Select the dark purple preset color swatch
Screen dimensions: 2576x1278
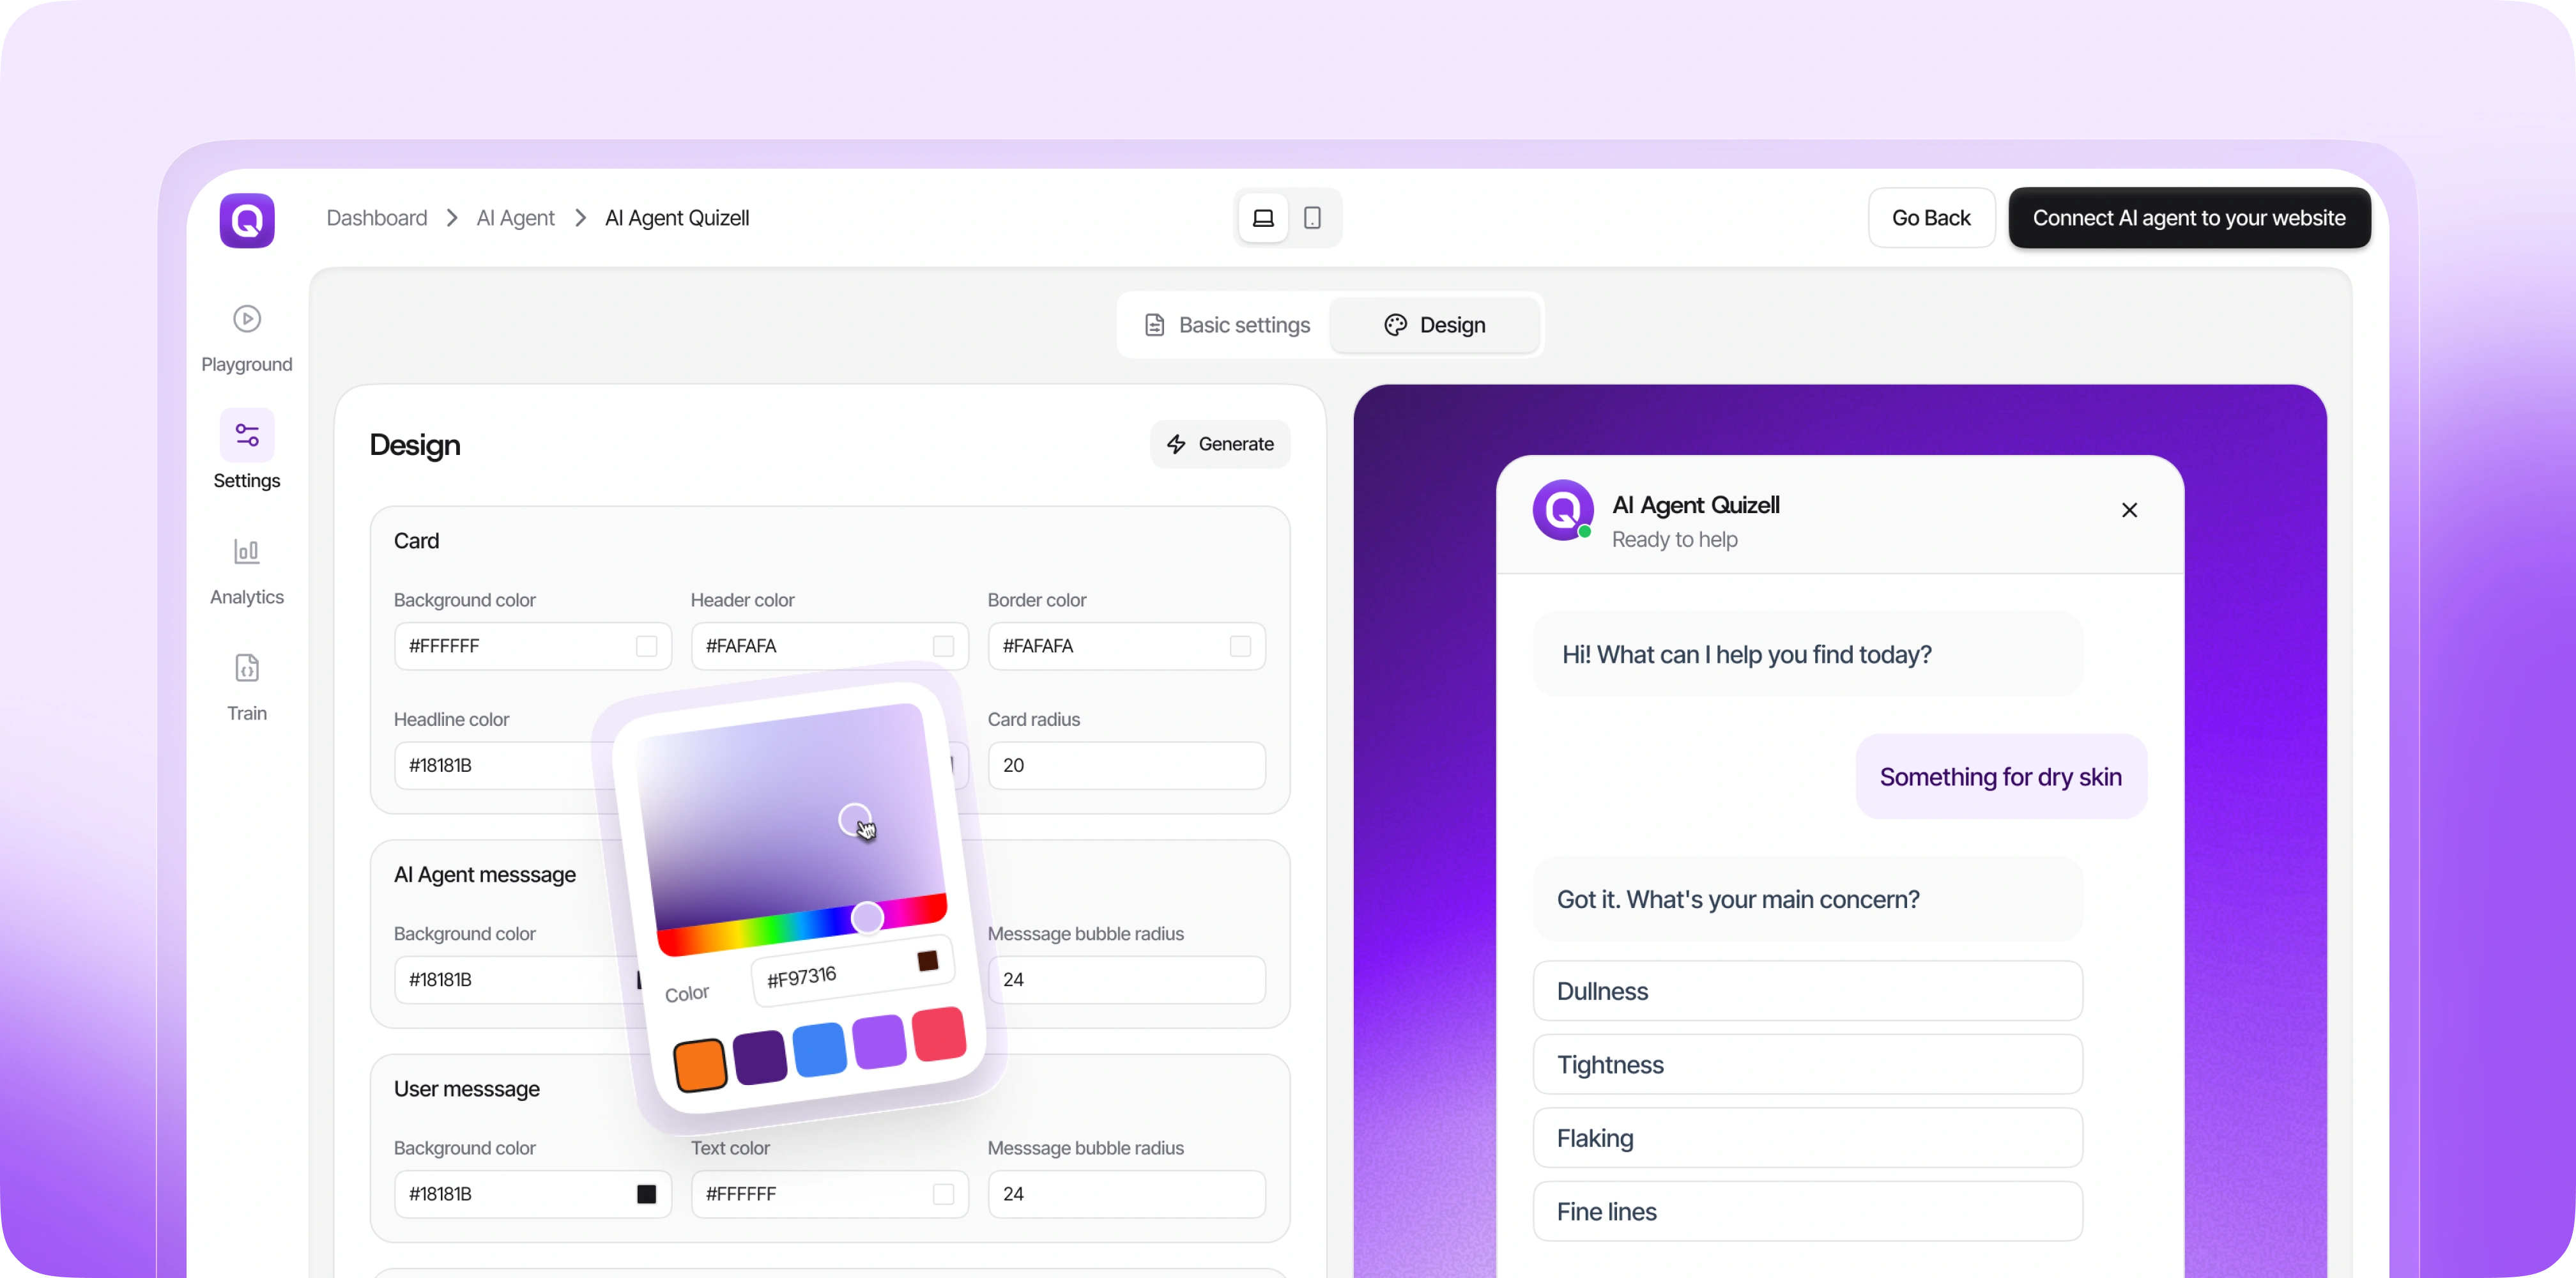(760, 1056)
